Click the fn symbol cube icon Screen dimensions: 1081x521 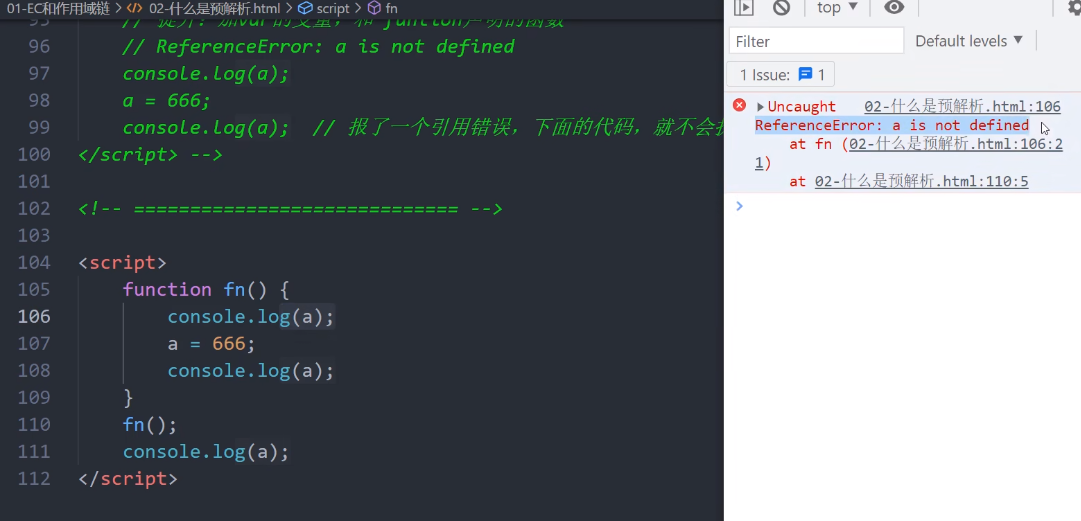coord(374,8)
